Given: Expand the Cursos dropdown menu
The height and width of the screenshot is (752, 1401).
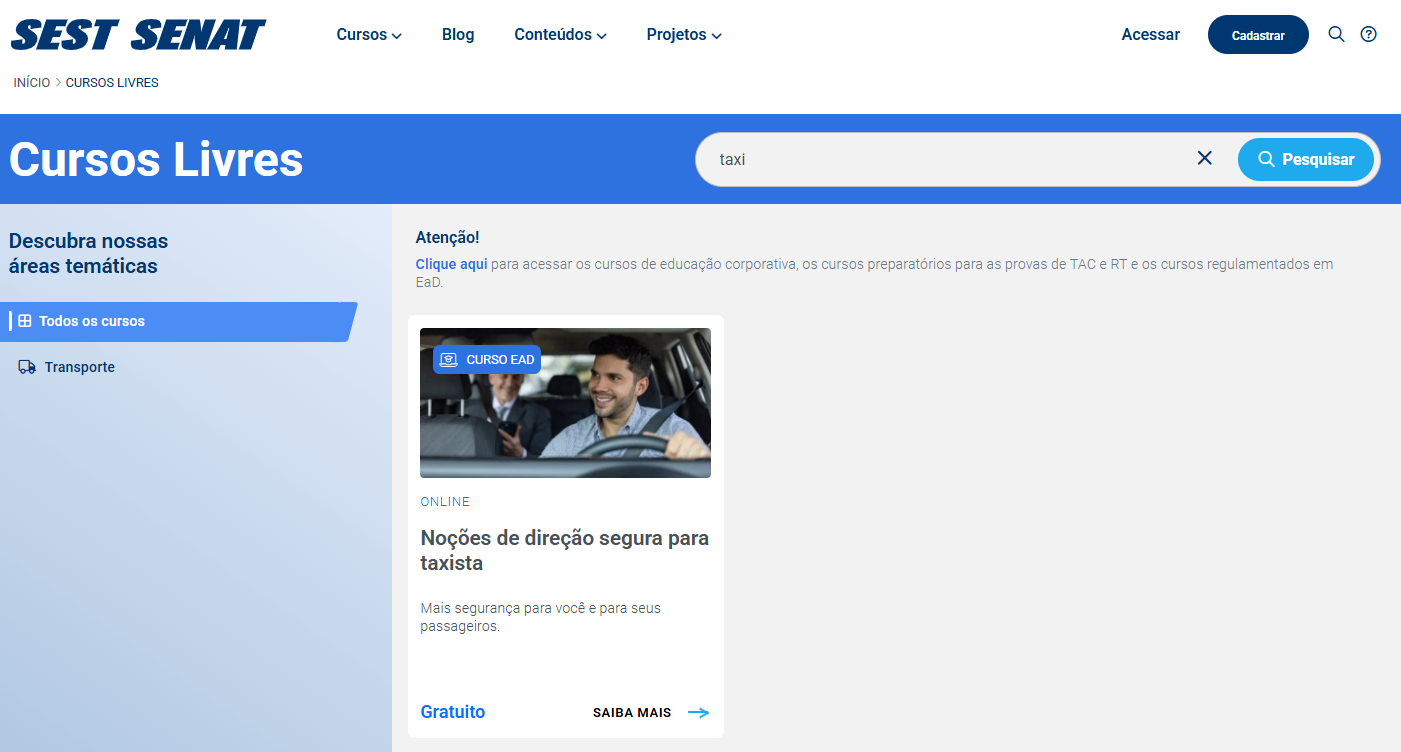Looking at the screenshot, I should point(368,35).
